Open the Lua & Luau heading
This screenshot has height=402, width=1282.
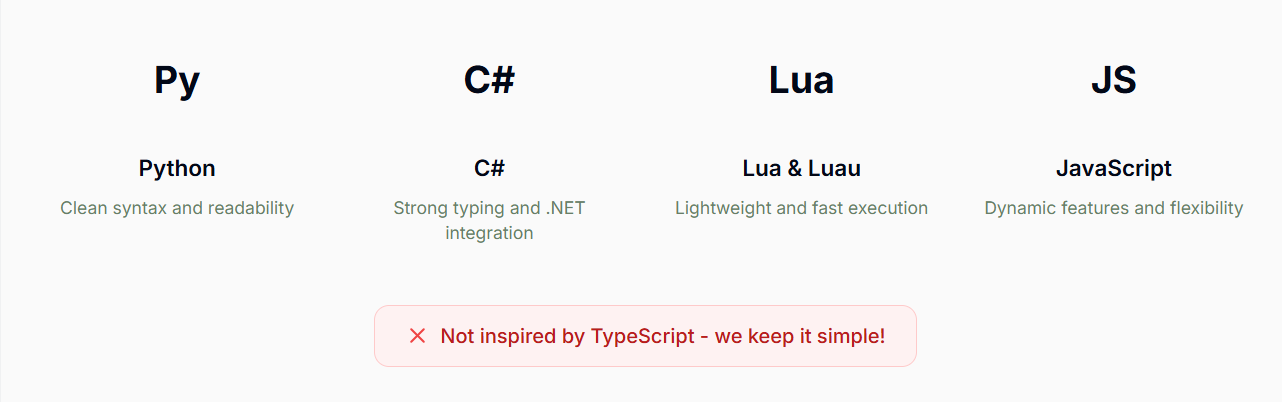pyautogui.click(x=801, y=168)
